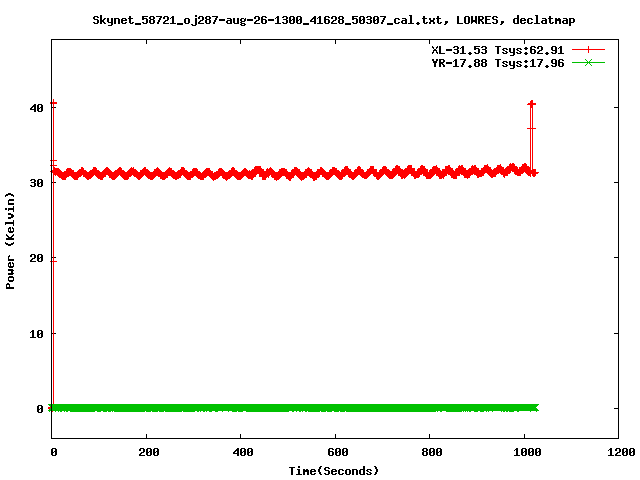Screen dimensions: 640x480
Task: Click the green YR data line near zero
Action: pyautogui.click(x=294, y=408)
